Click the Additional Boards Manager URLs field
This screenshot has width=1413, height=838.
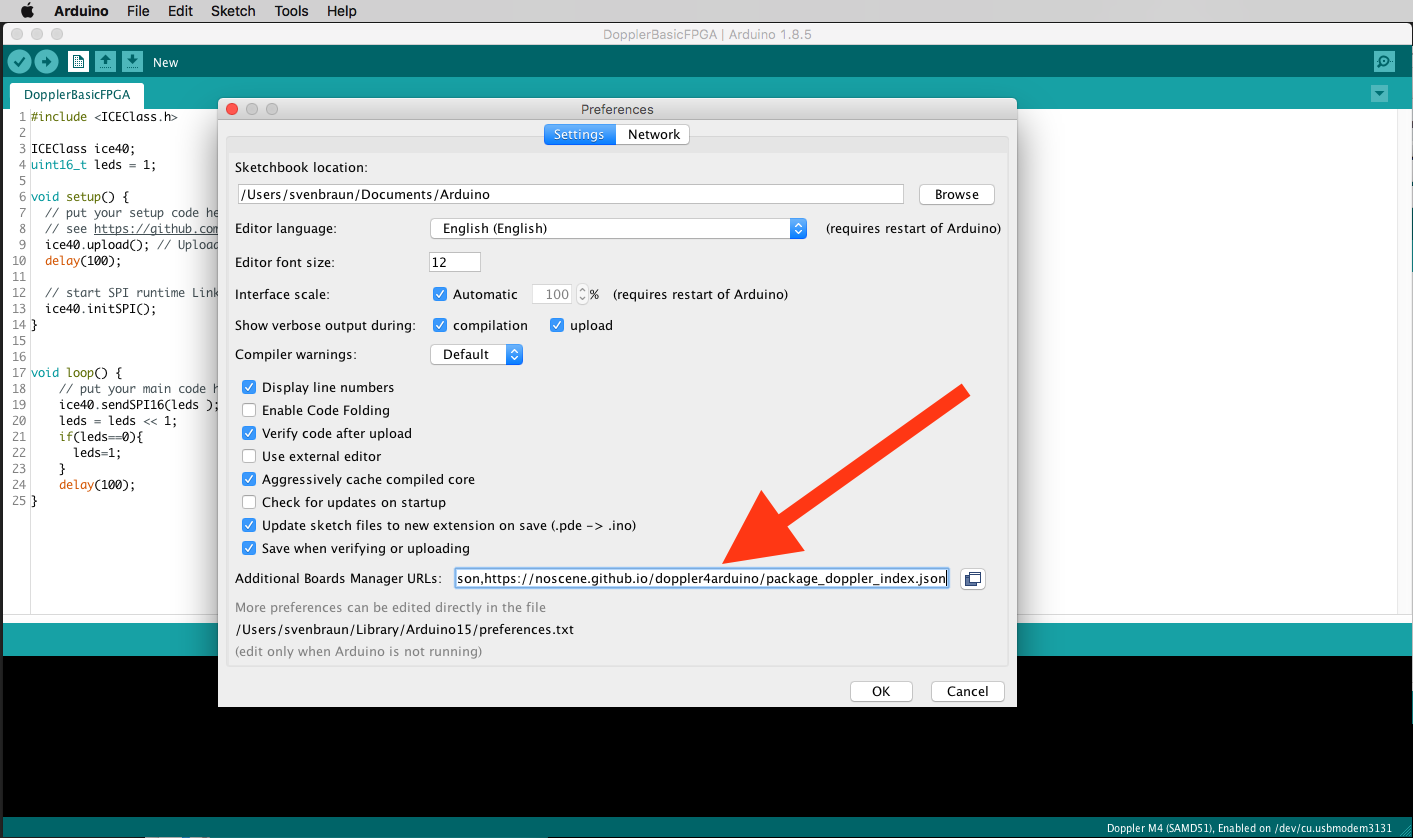[701, 578]
